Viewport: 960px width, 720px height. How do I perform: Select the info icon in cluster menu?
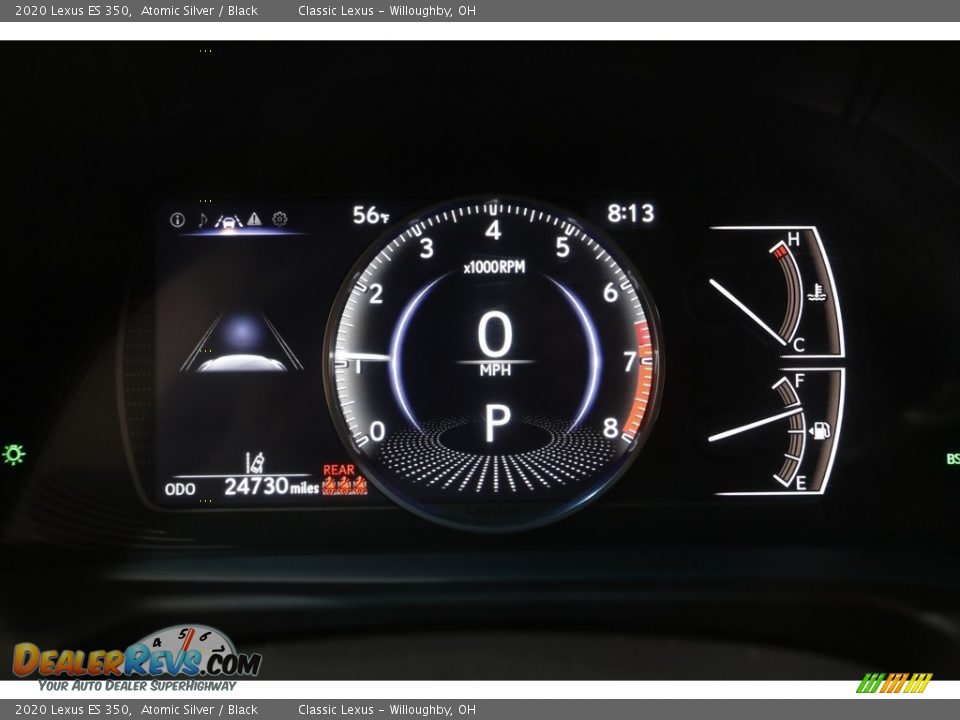[x=178, y=220]
